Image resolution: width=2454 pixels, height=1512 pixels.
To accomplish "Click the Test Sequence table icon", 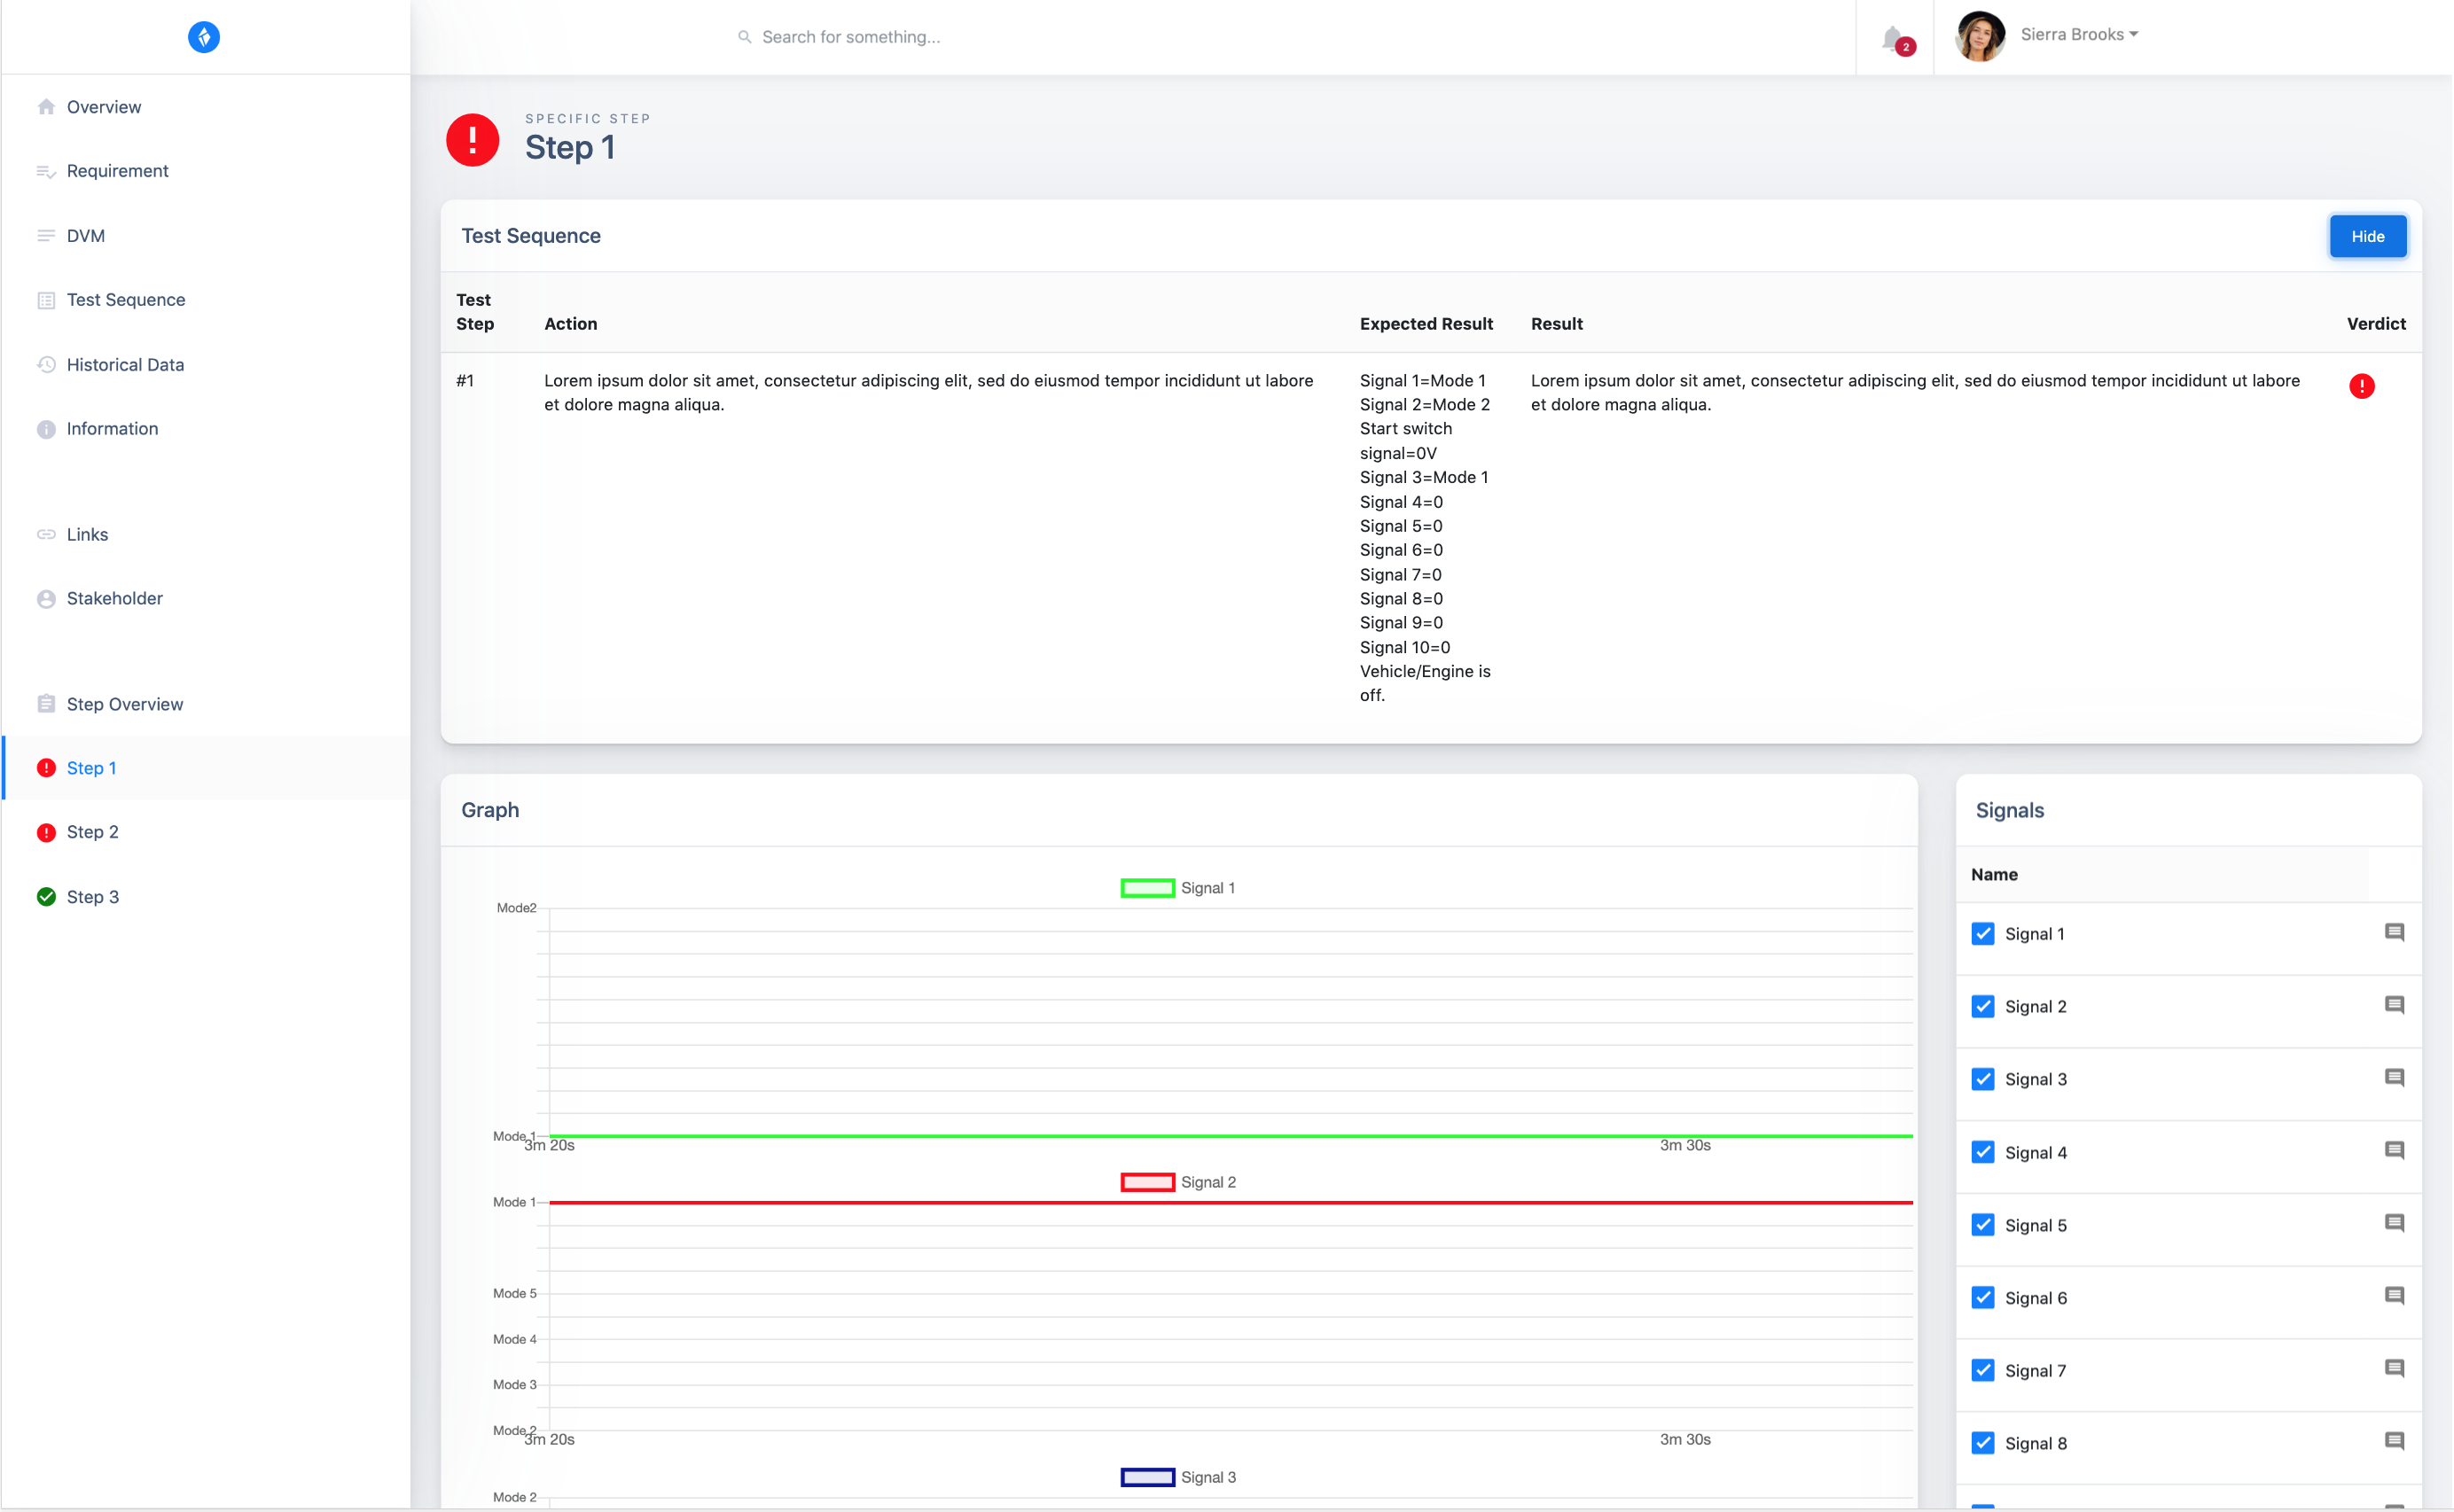I will (x=46, y=300).
